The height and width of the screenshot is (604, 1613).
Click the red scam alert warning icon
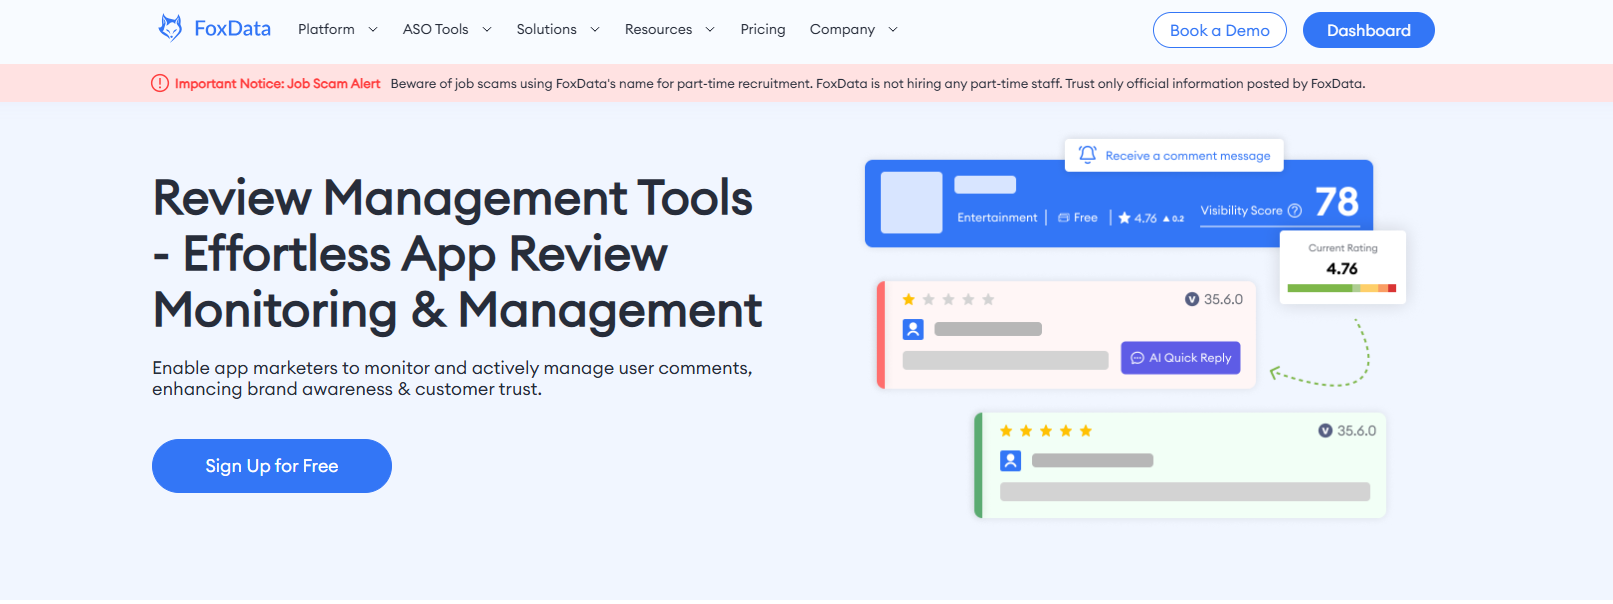[x=160, y=83]
